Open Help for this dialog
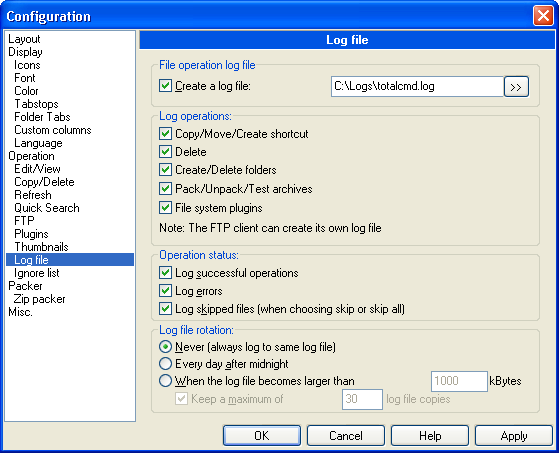Screen dimensions: 559x453 click(x=430, y=436)
